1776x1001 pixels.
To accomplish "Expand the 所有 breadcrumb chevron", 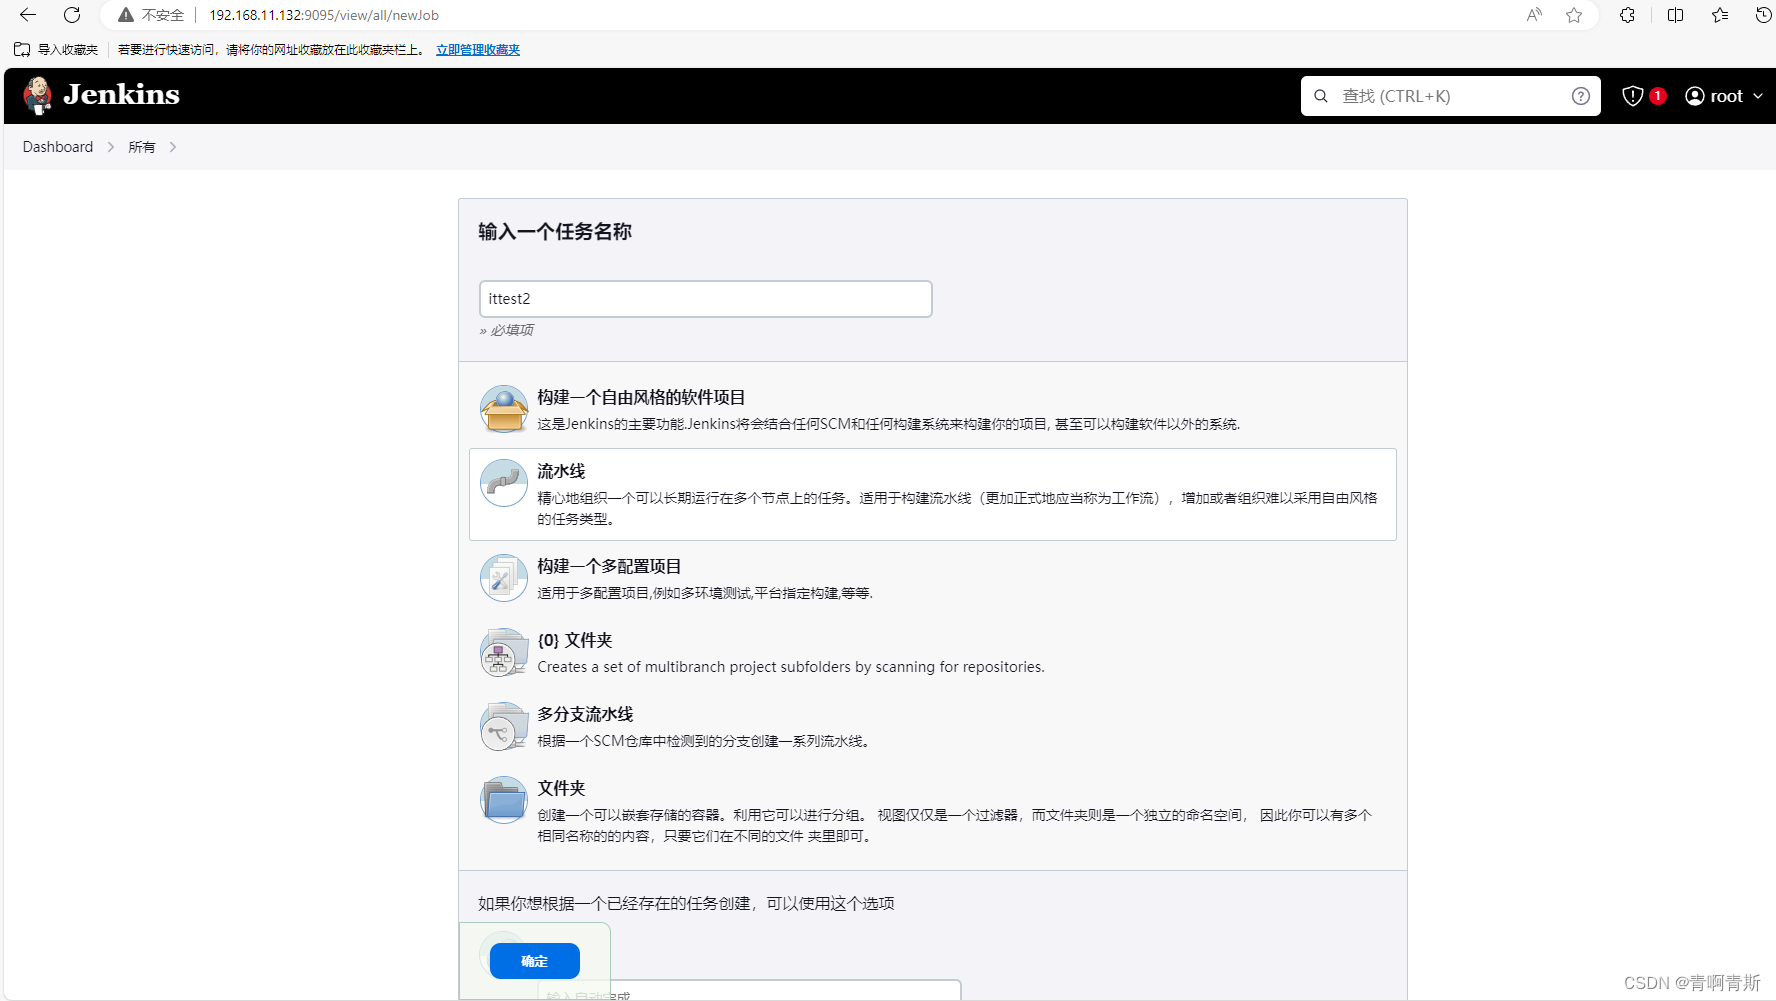I will pyautogui.click(x=173, y=147).
